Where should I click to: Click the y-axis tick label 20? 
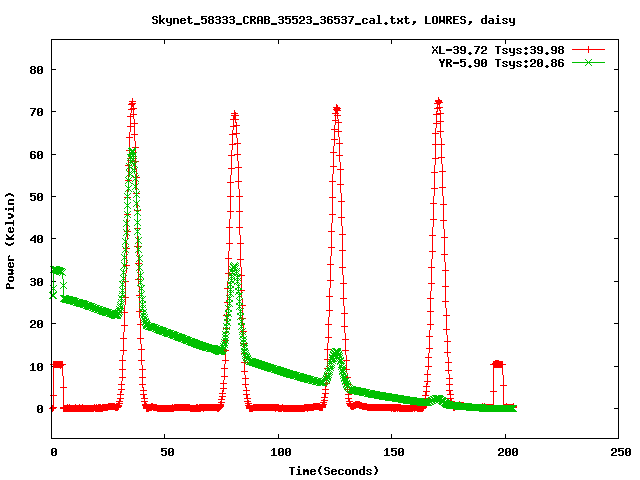click(x=36, y=324)
